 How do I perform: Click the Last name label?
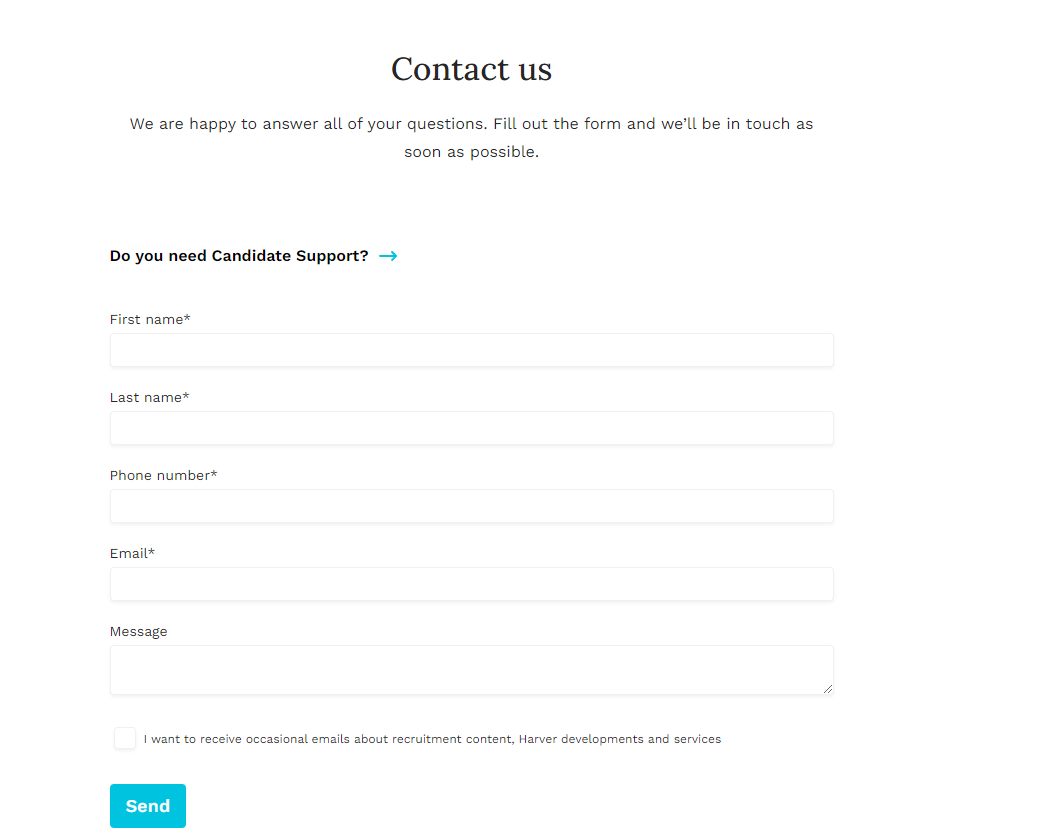tap(146, 398)
